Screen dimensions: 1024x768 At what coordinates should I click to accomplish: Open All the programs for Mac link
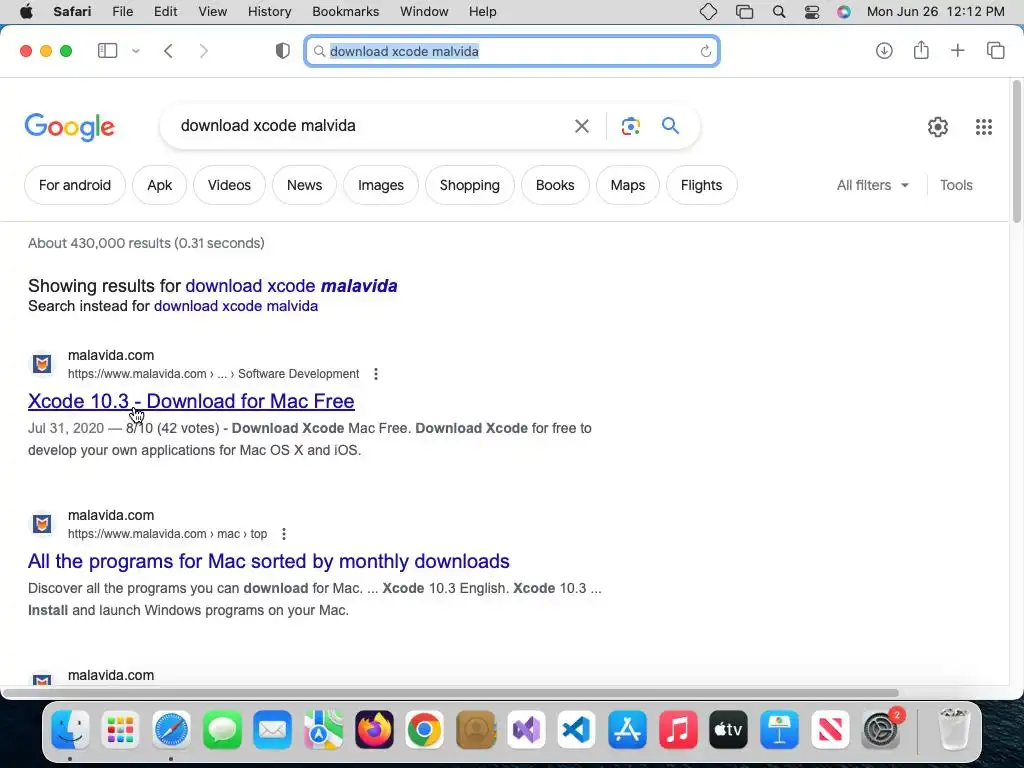pos(268,561)
